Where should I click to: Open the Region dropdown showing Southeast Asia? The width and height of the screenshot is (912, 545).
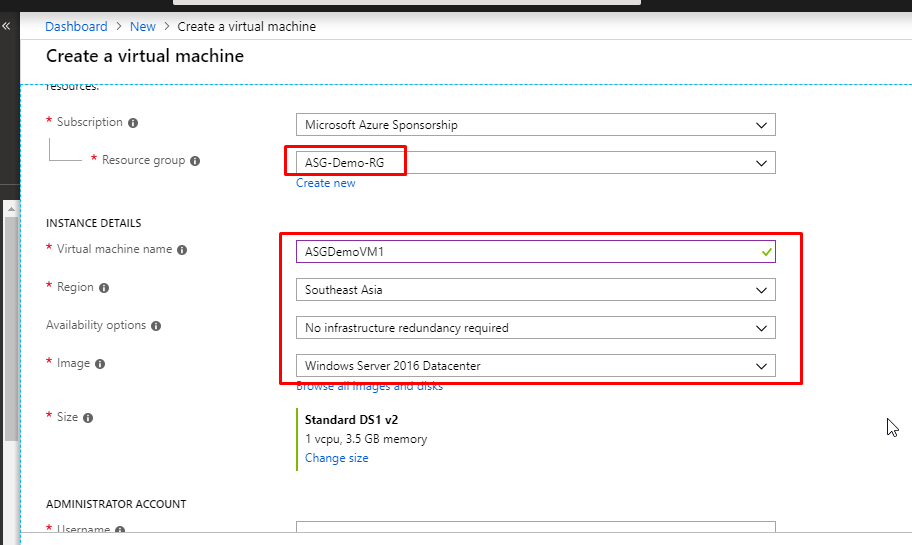coord(535,290)
